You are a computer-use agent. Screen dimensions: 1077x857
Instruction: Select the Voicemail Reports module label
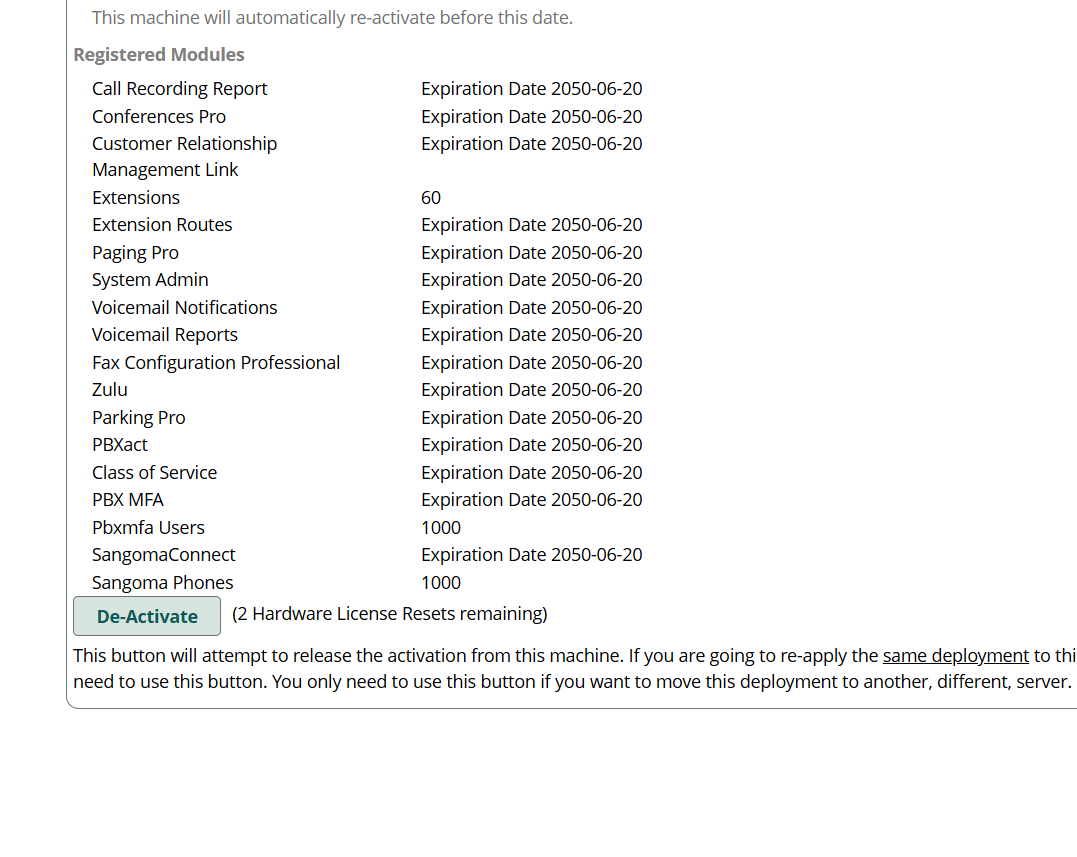click(165, 335)
